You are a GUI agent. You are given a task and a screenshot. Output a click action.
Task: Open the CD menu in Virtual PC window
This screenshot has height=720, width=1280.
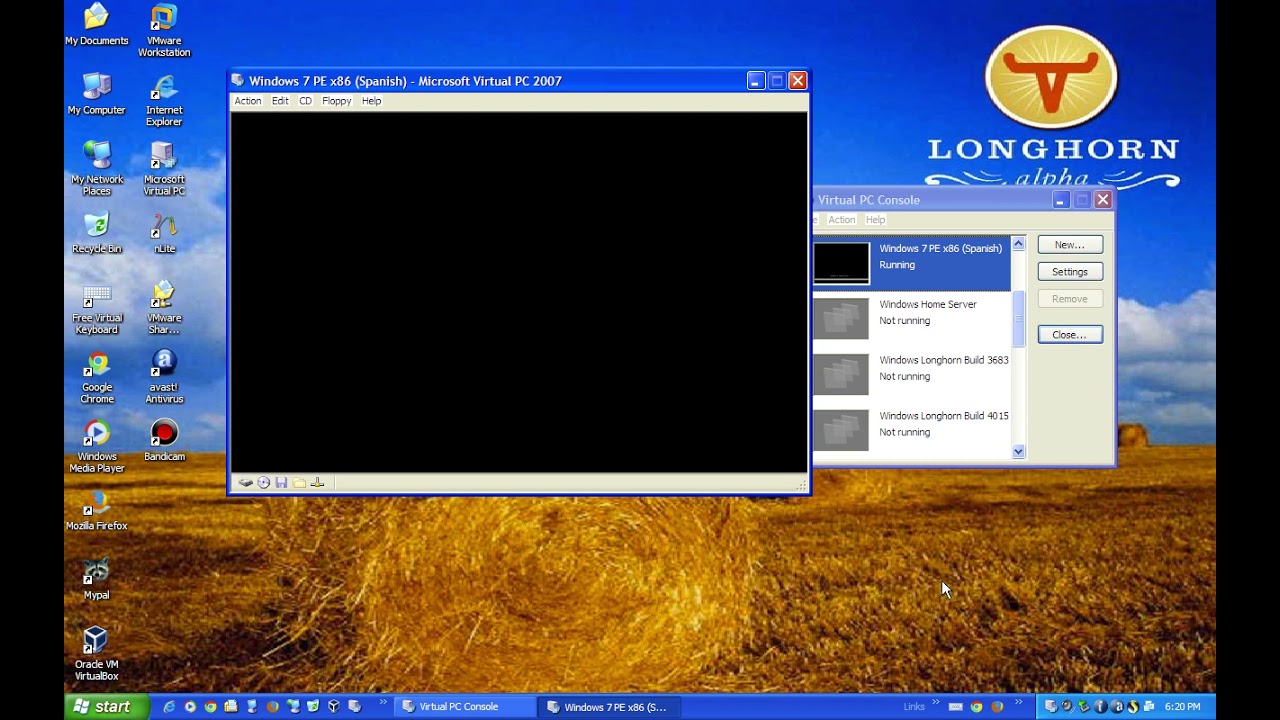pyautogui.click(x=305, y=101)
